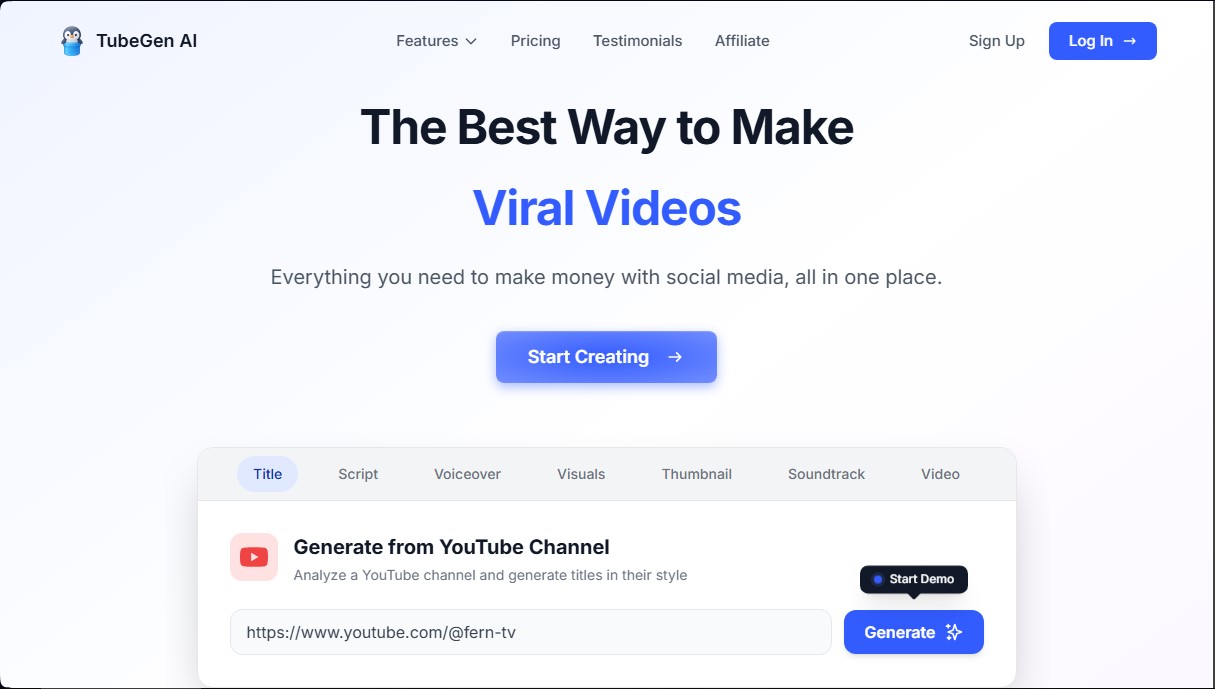This screenshot has width=1215, height=689.
Task: Click the YouTube channel URL field
Action: (531, 632)
